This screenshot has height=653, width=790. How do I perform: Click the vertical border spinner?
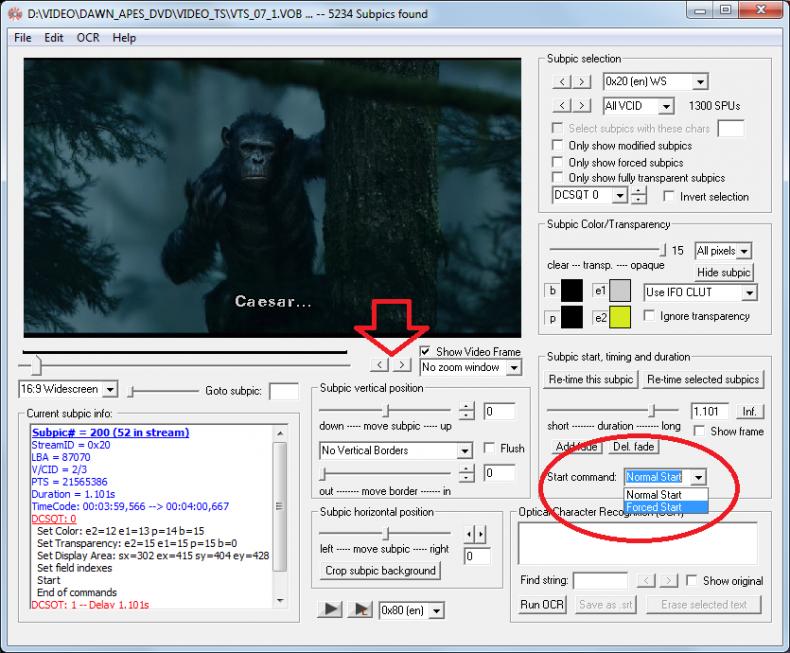pyautogui.click(x=467, y=473)
